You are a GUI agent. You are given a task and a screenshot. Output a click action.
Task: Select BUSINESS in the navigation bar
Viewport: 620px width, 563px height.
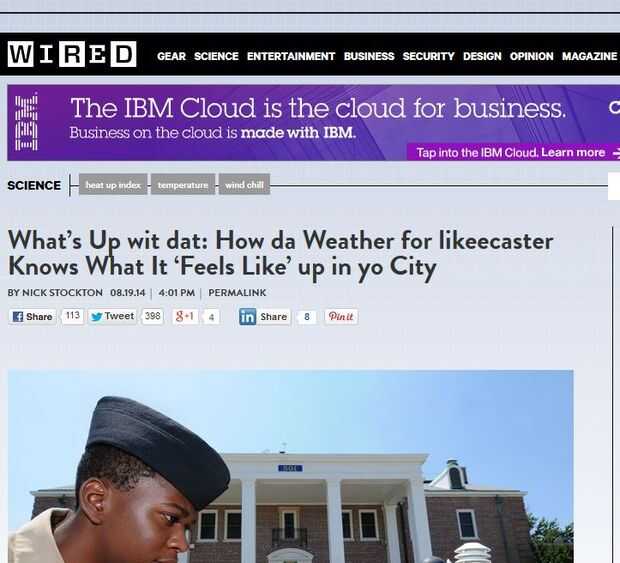pyautogui.click(x=369, y=57)
